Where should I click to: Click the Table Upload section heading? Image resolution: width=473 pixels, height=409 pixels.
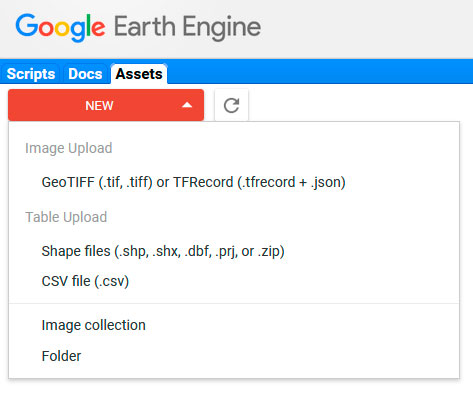tap(66, 217)
